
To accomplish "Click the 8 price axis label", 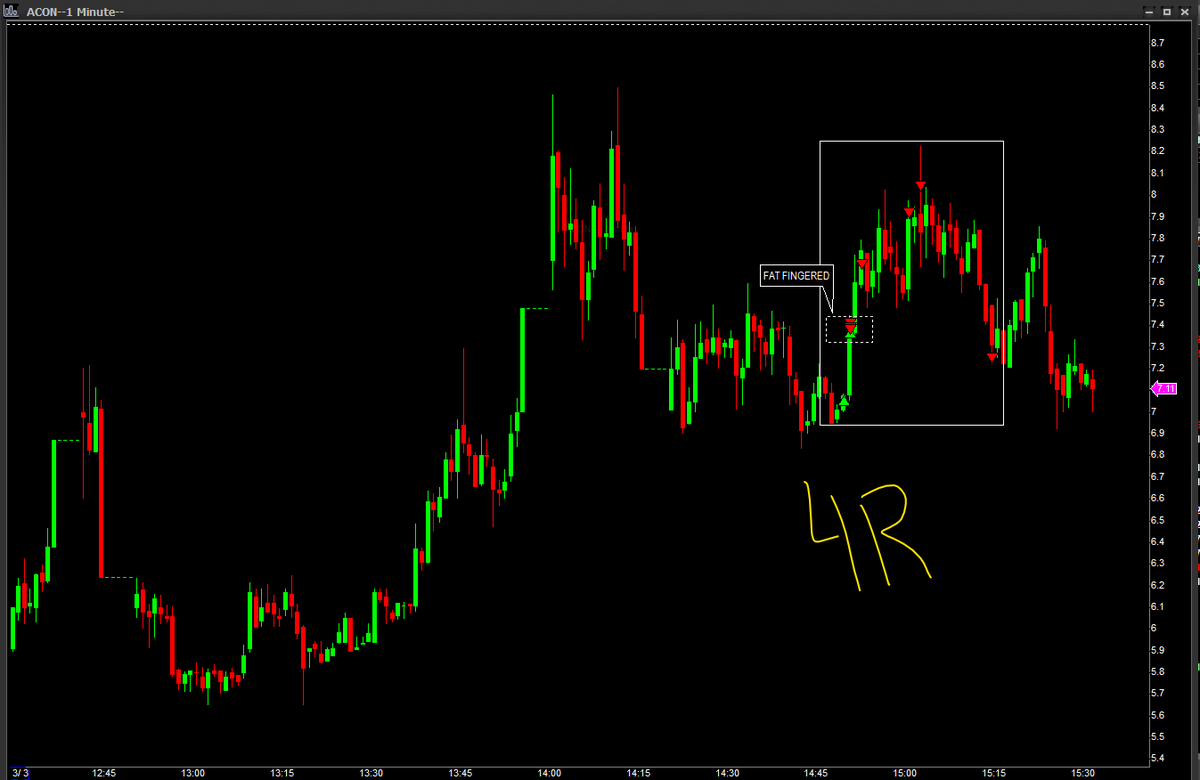I will (x=1153, y=194).
